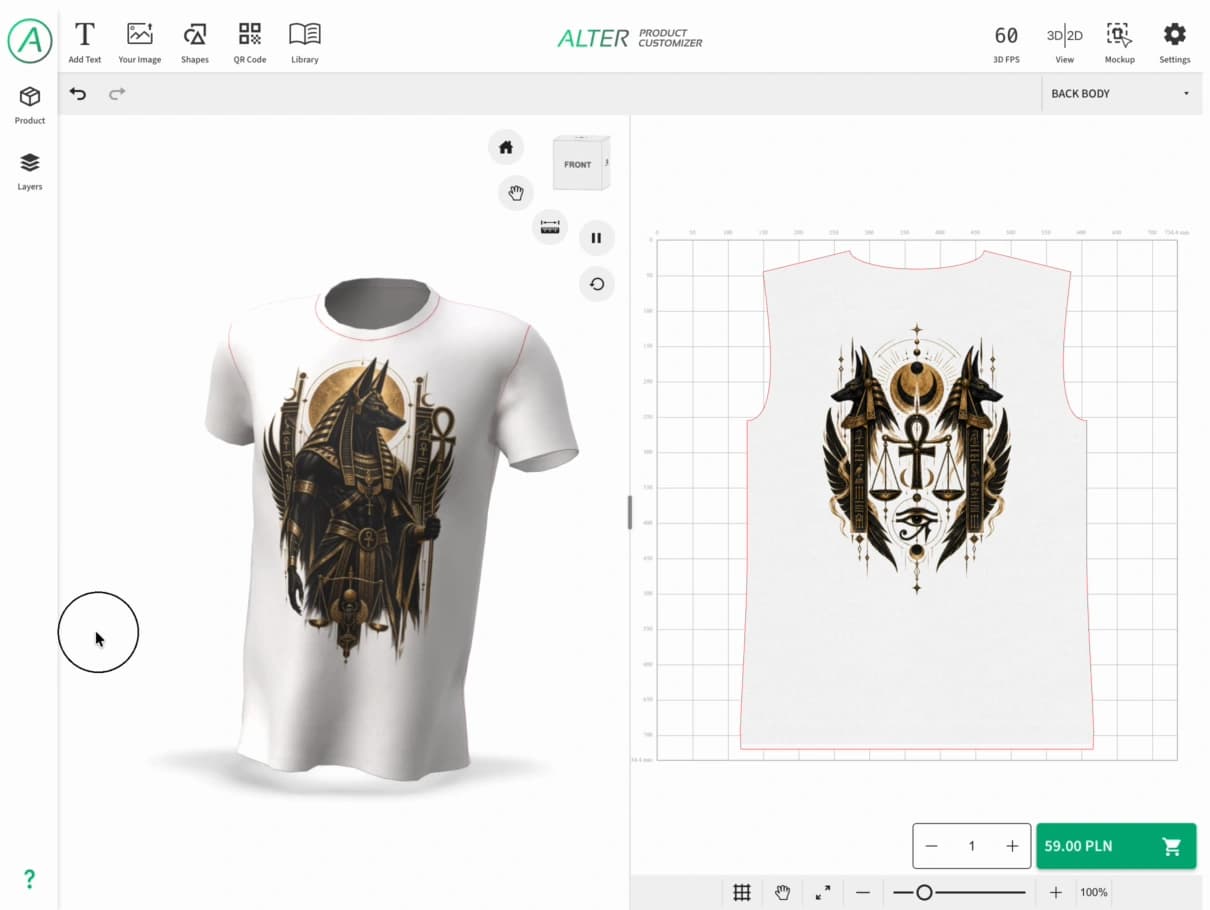Click the FRONT face of view cube
This screenshot has height=910, width=1210.
tap(577, 165)
